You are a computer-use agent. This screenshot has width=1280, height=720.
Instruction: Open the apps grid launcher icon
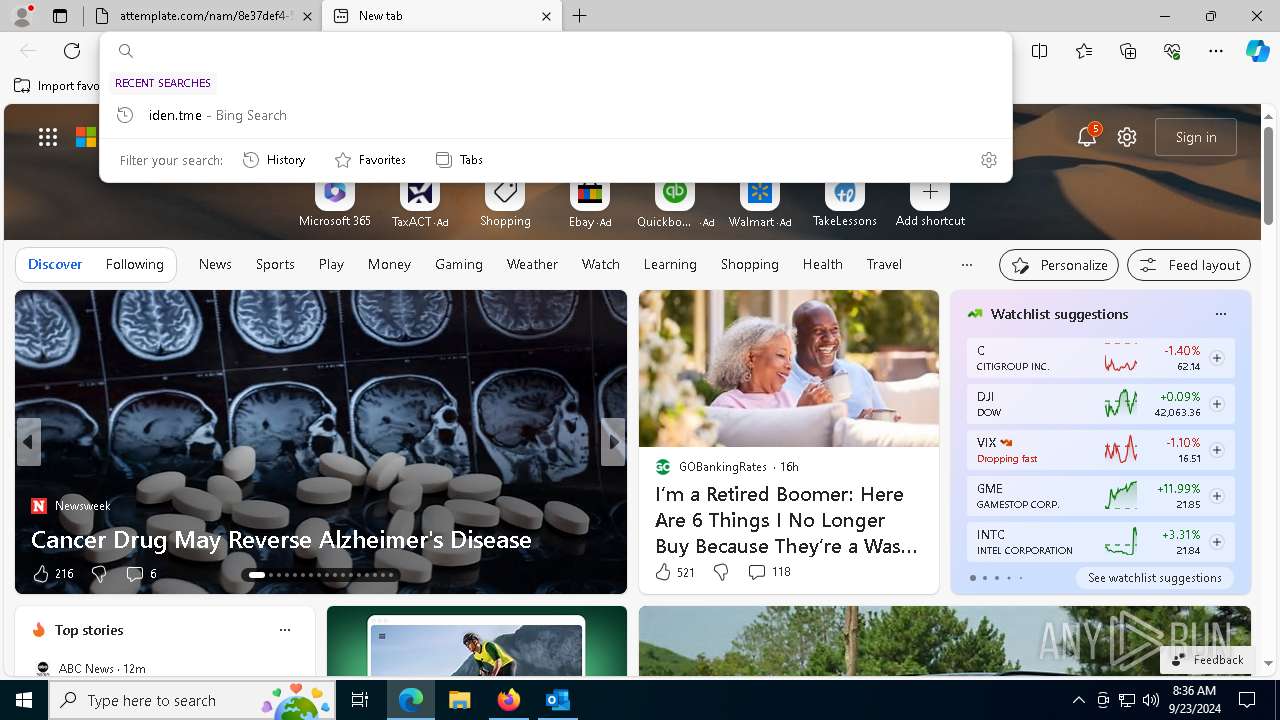48,137
